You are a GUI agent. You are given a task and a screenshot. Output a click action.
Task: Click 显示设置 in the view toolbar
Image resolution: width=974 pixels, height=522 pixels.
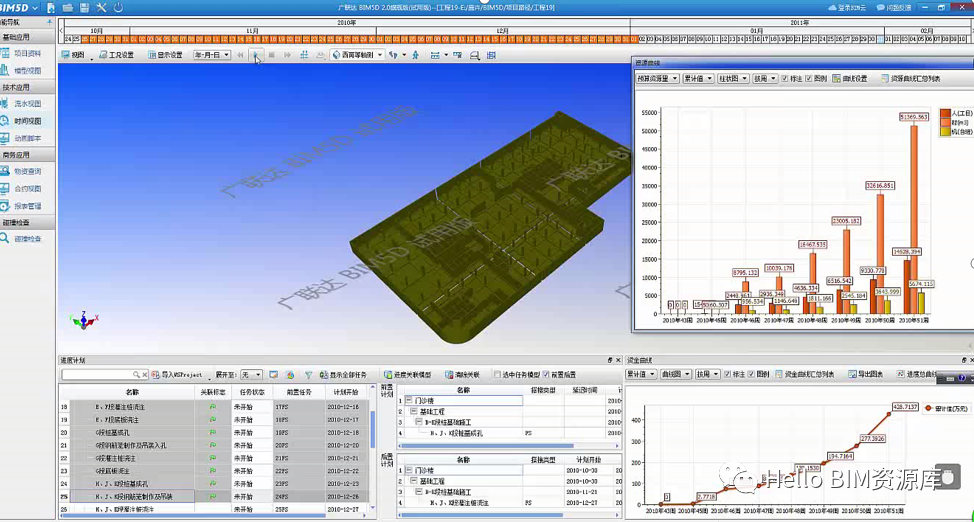(x=165, y=55)
